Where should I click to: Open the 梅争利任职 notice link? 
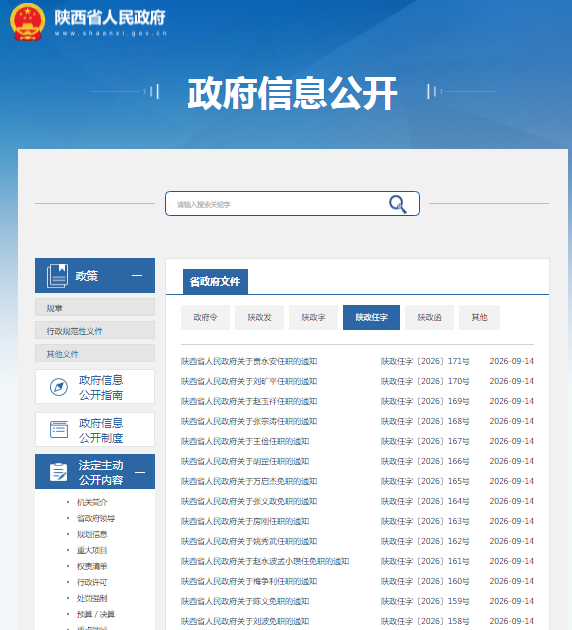[249, 581]
